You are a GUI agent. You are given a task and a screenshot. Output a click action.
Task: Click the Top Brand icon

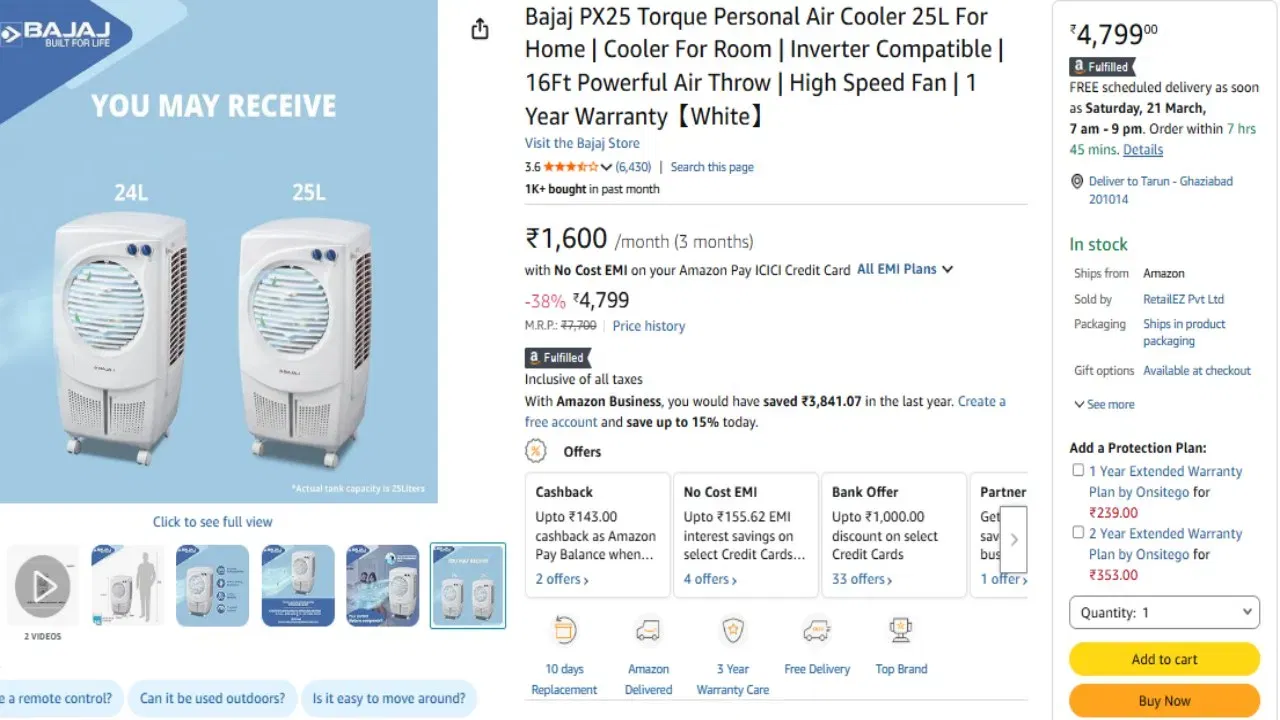tap(900, 629)
